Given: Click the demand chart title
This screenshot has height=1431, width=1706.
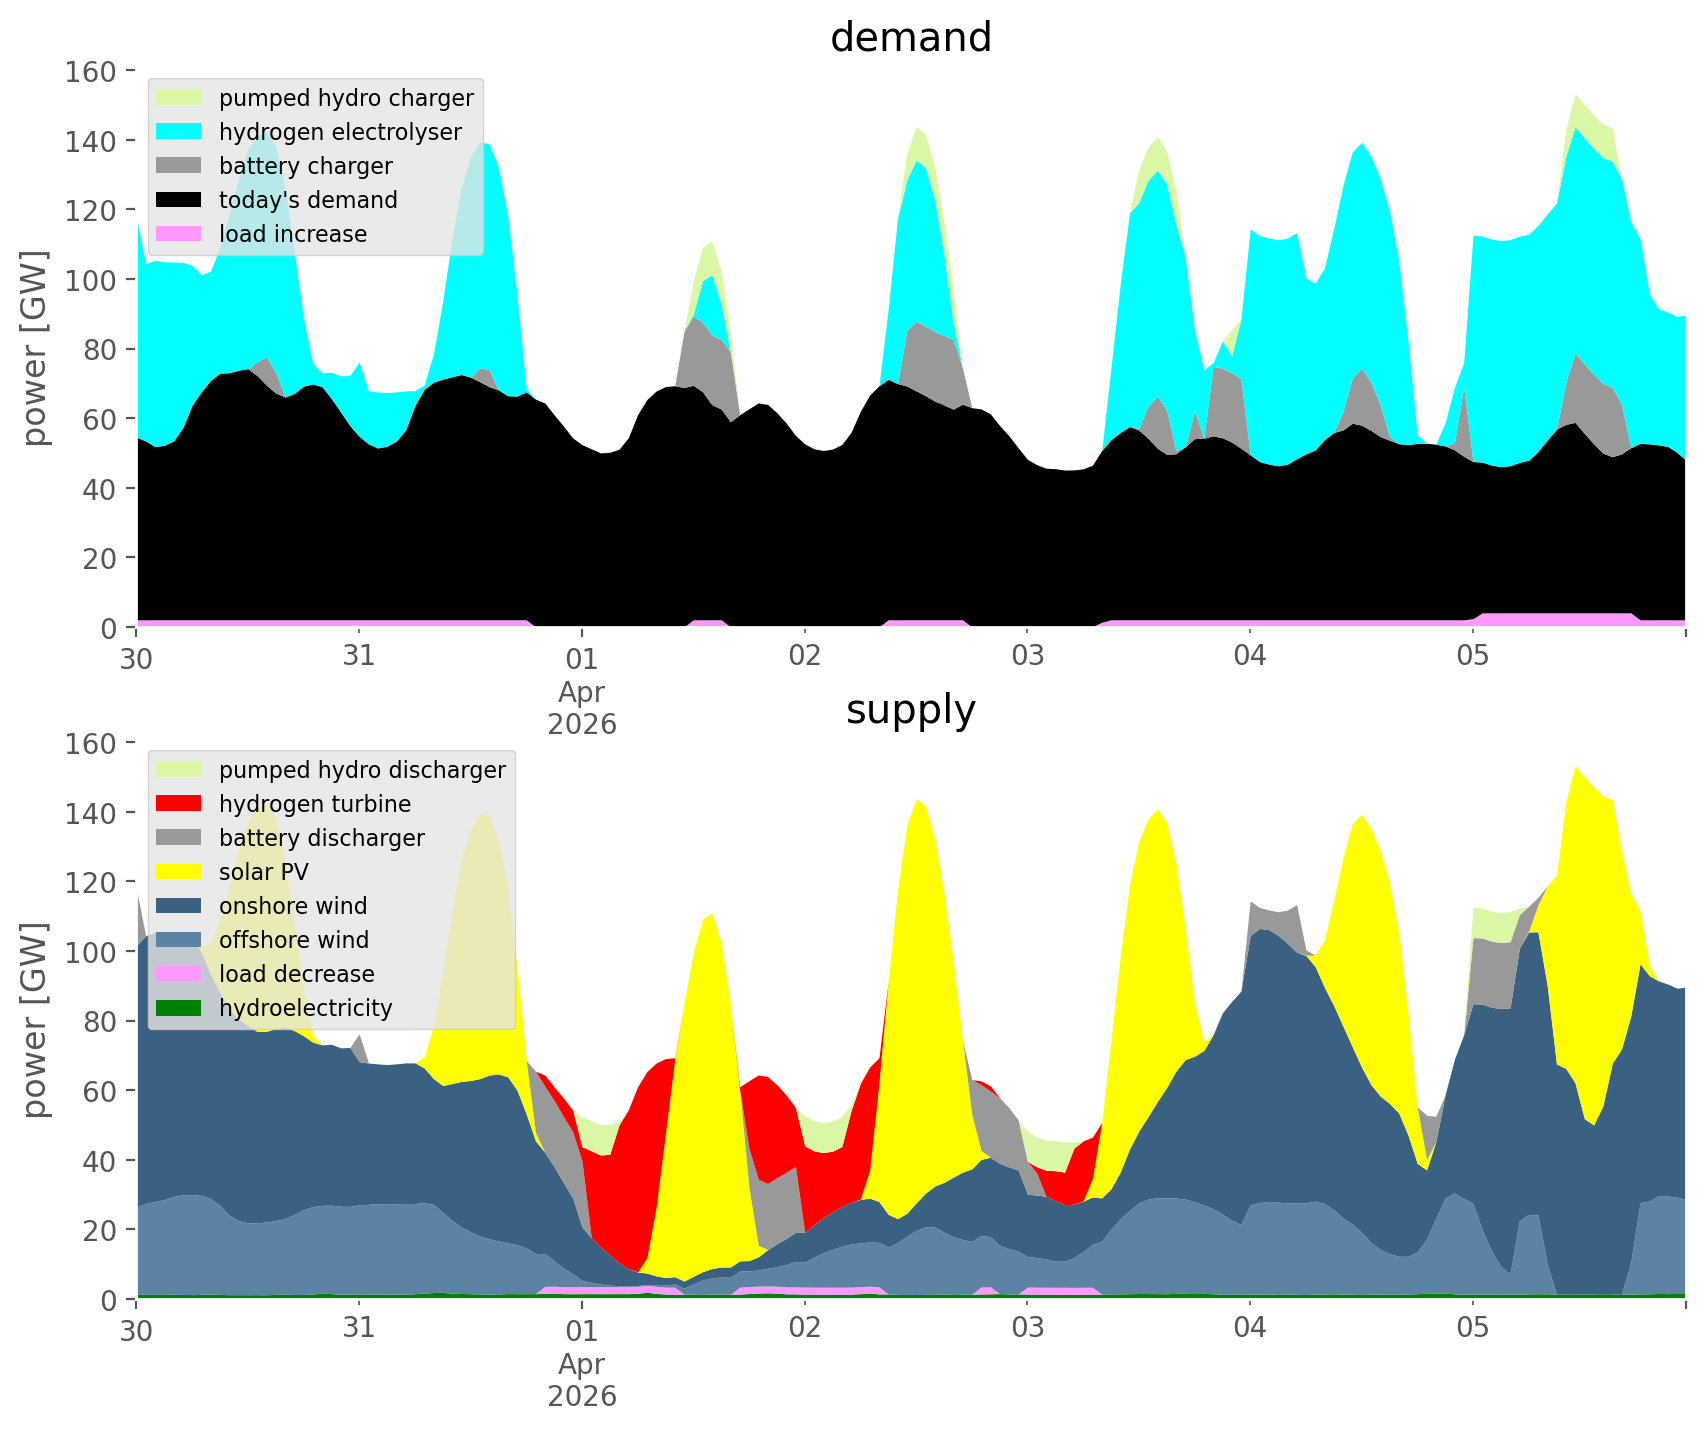Looking at the screenshot, I should pyautogui.click(x=910, y=38).
